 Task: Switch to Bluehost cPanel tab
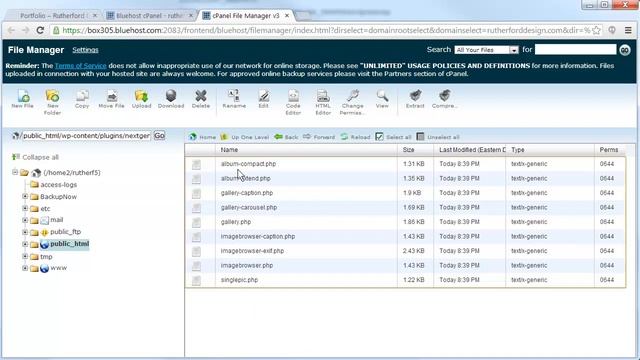[149, 16]
